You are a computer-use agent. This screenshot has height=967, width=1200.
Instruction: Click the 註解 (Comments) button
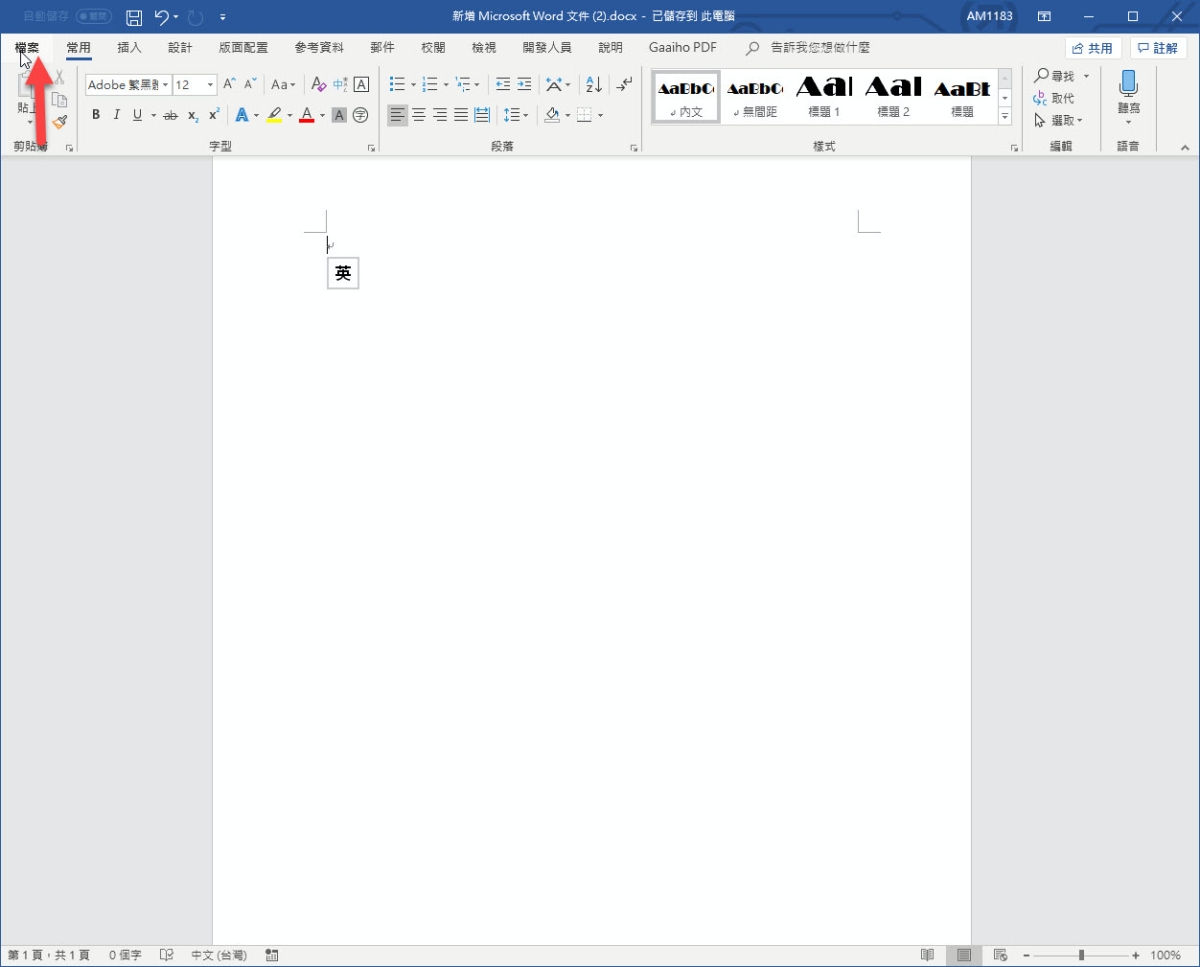click(x=1158, y=48)
